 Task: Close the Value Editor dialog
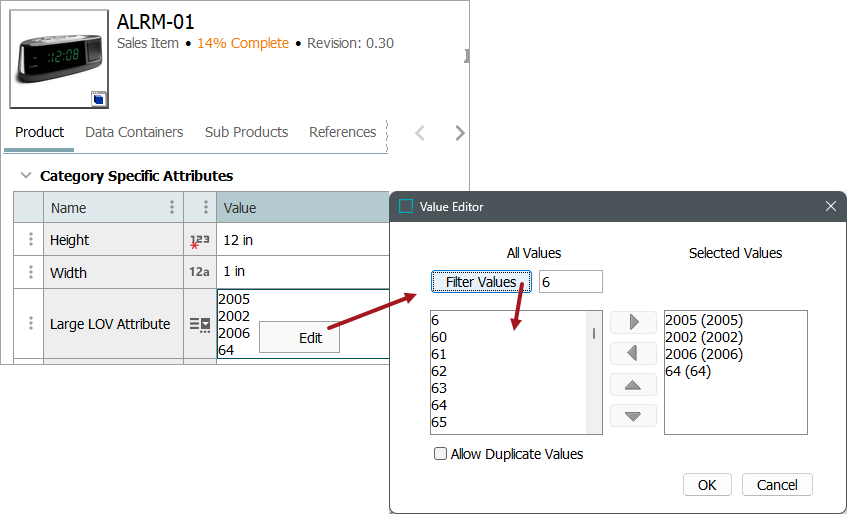(x=830, y=207)
